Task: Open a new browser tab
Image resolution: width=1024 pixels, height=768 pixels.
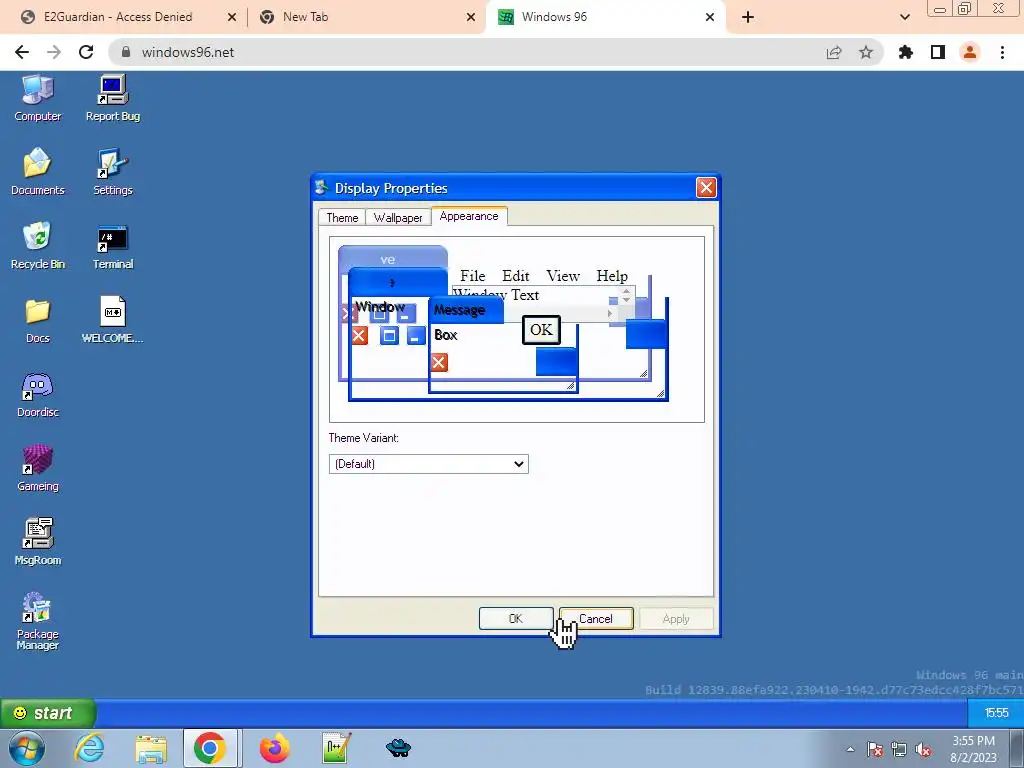Action: tap(748, 17)
